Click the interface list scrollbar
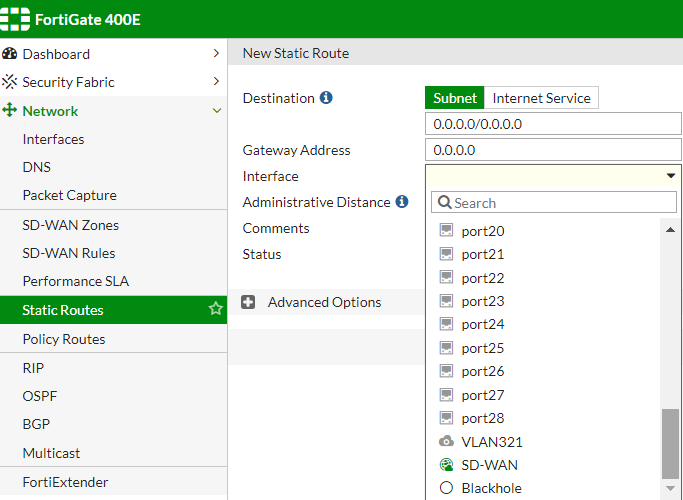Screen dimensions: 683x500 click(670, 440)
